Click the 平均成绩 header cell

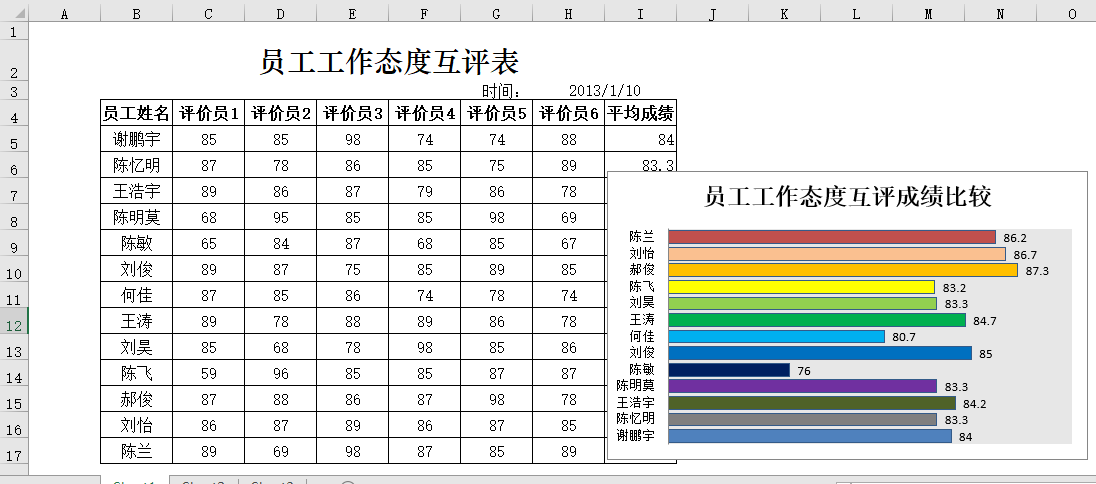pos(640,114)
